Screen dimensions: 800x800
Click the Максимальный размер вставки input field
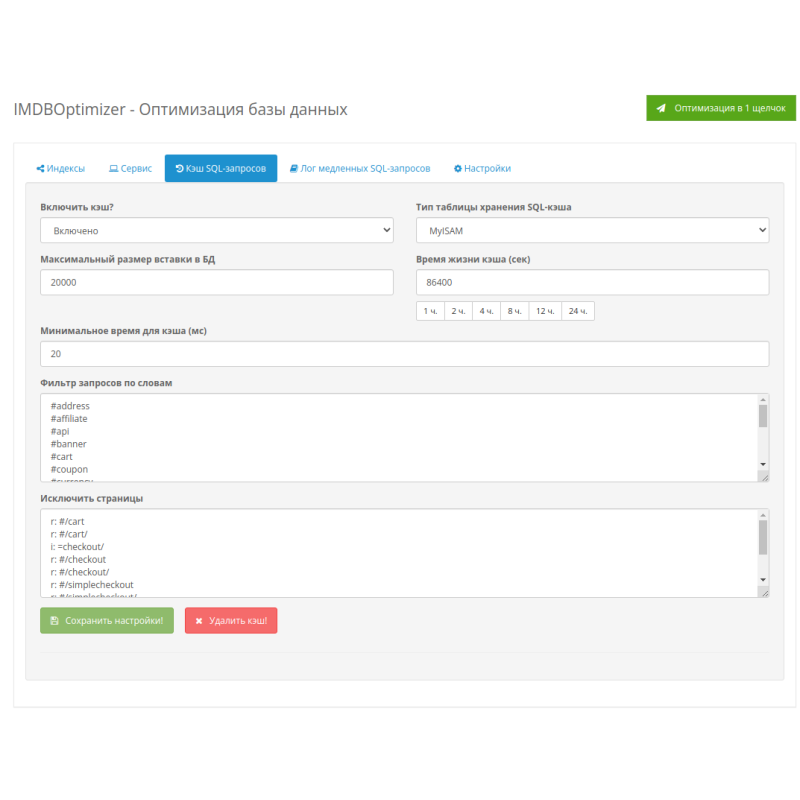216,283
